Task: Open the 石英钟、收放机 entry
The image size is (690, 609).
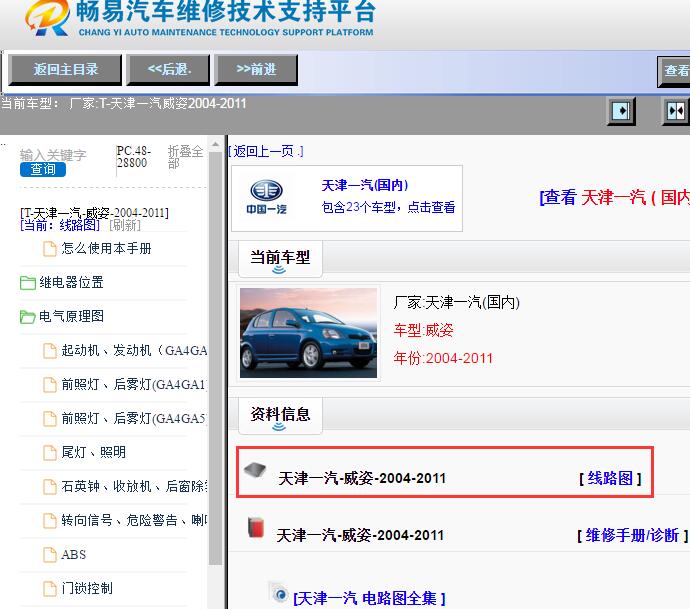Action: point(135,486)
